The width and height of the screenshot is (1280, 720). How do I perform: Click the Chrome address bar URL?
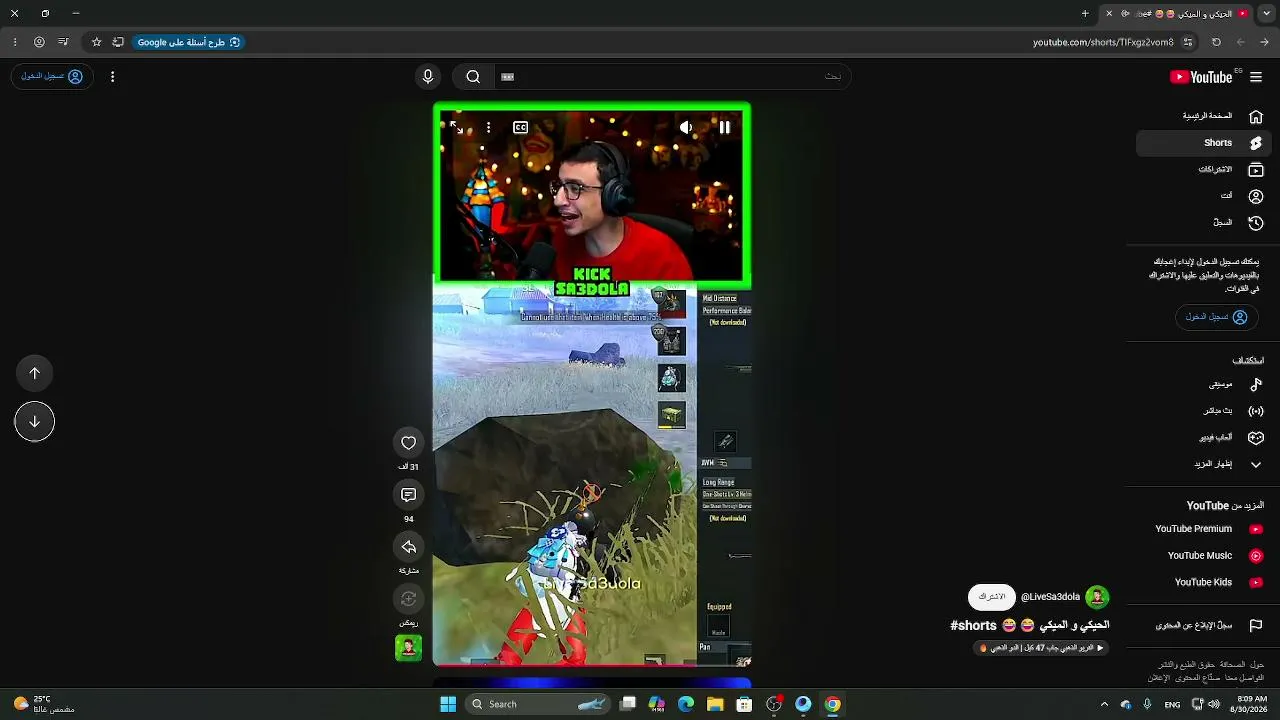(1103, 42)
